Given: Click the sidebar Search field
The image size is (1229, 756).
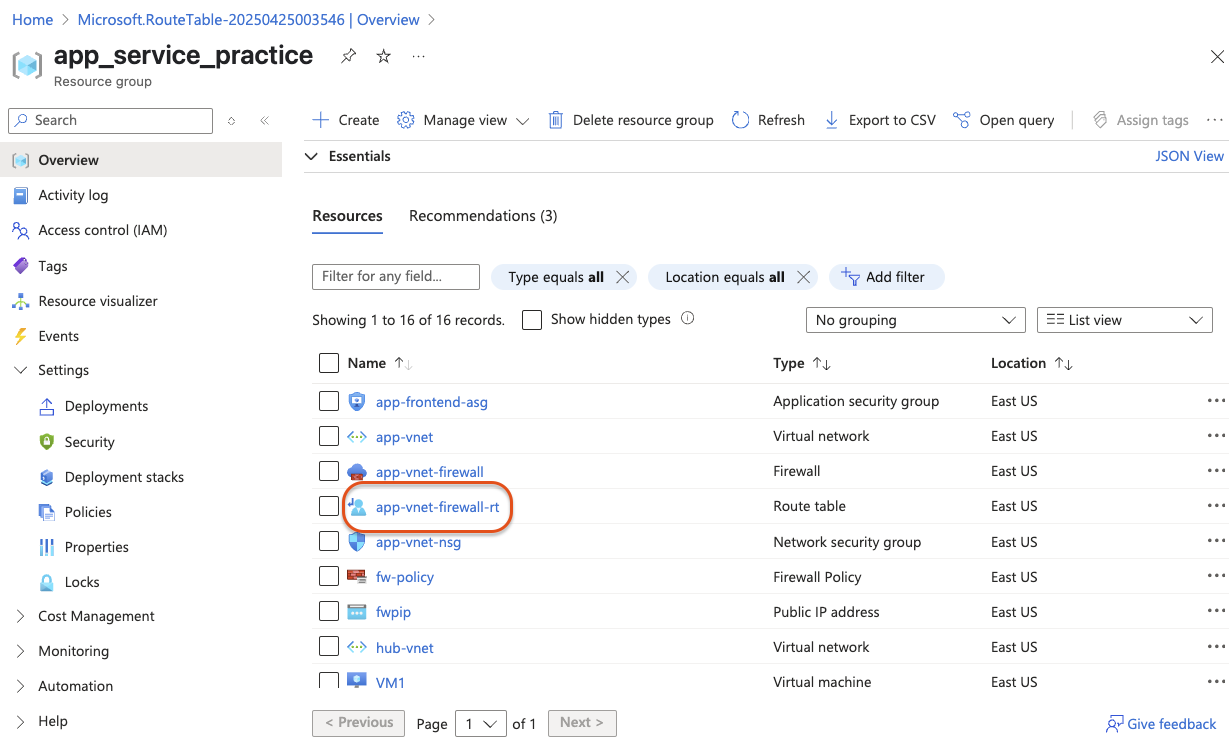Looking at the screenshot, I should [110, 120].
